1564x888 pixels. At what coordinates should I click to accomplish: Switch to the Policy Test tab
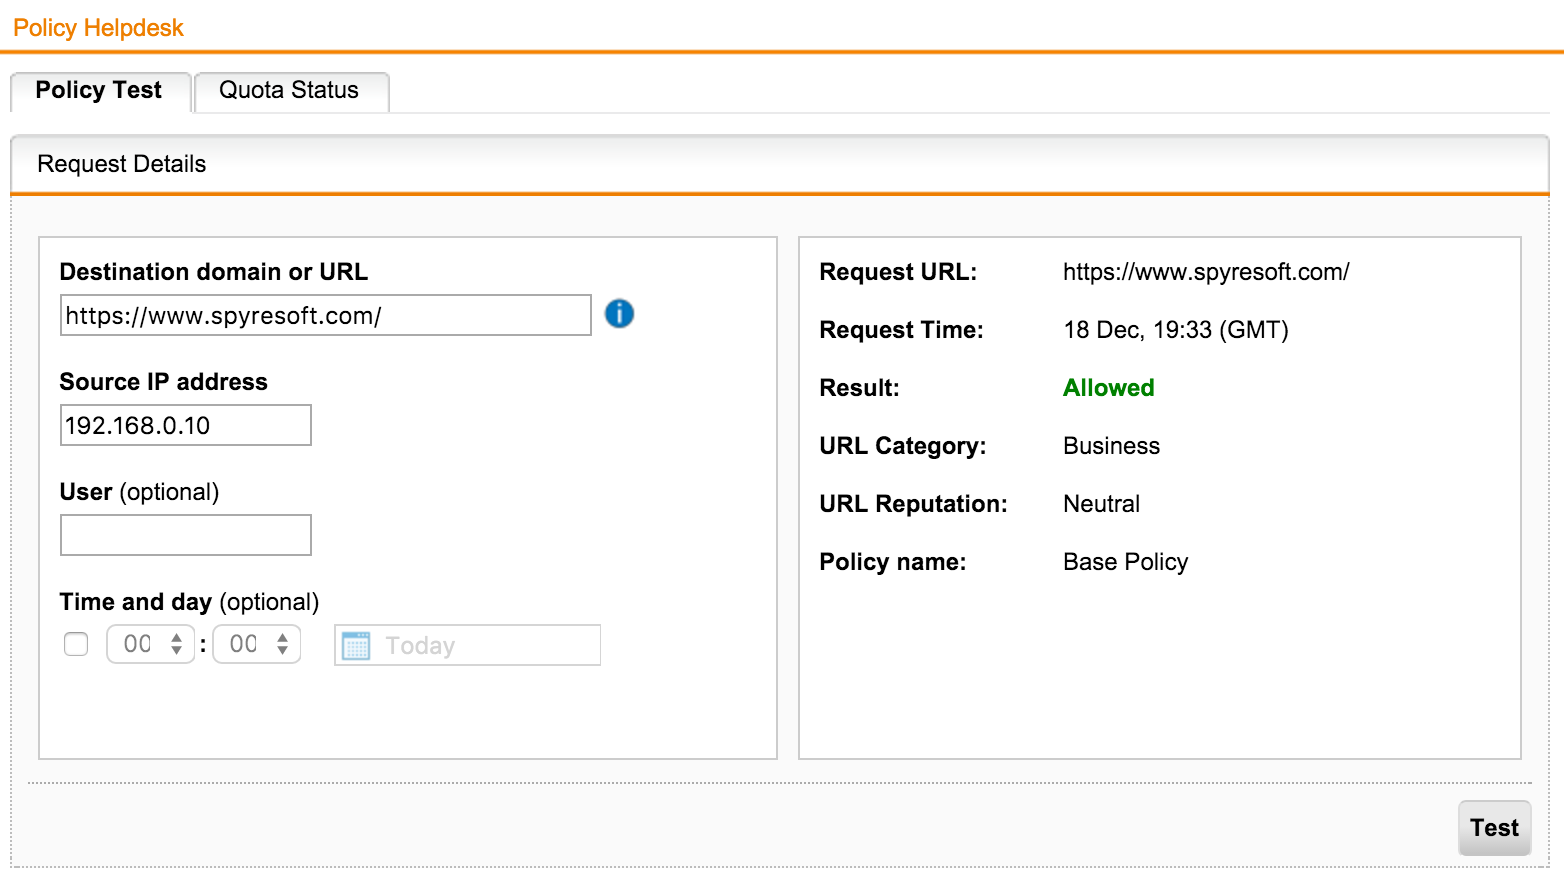pyautogui.click(x=100, y=92)
